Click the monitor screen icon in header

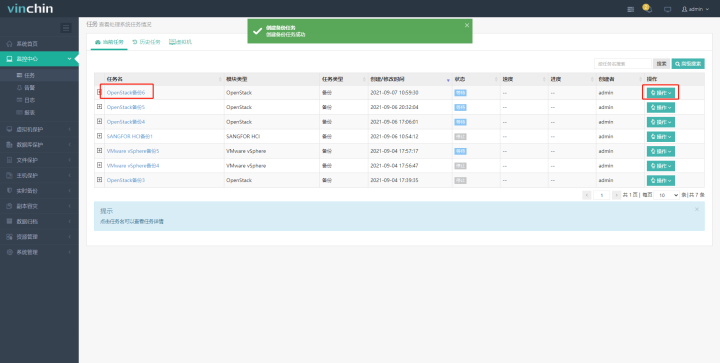(x=668, y=9)
